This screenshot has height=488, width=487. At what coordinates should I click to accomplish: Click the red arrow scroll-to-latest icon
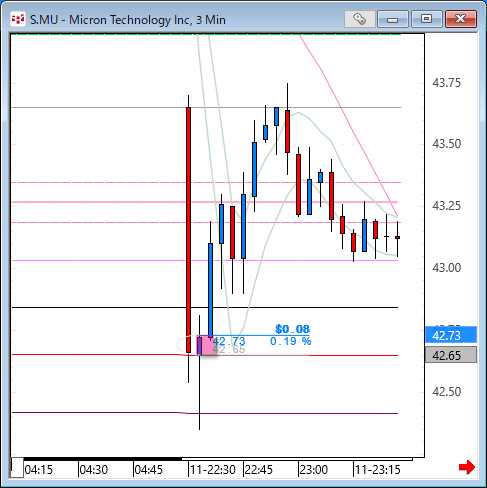(467, 467)
